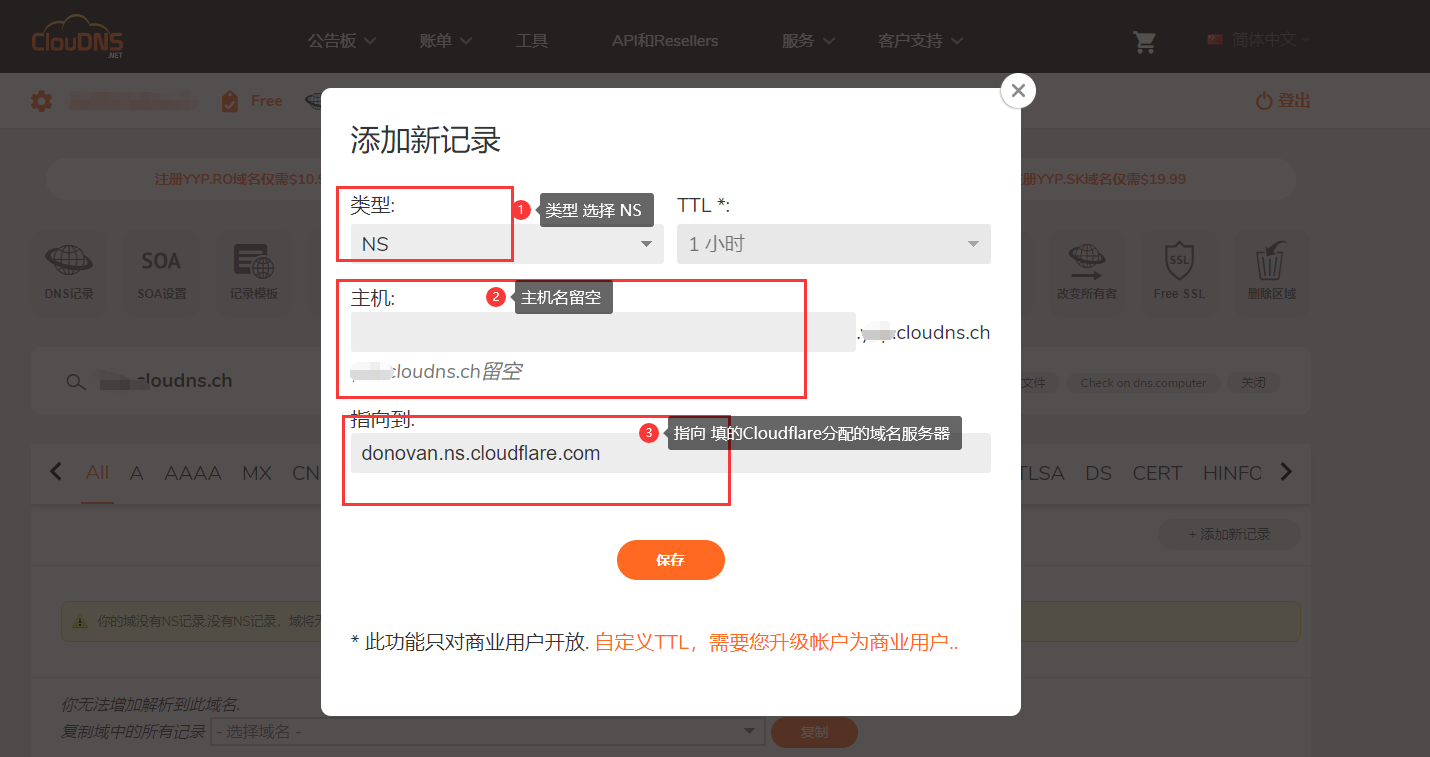1430x757 pixels.
Task: Open API和Resellers menu item
Action: [665, 41]
